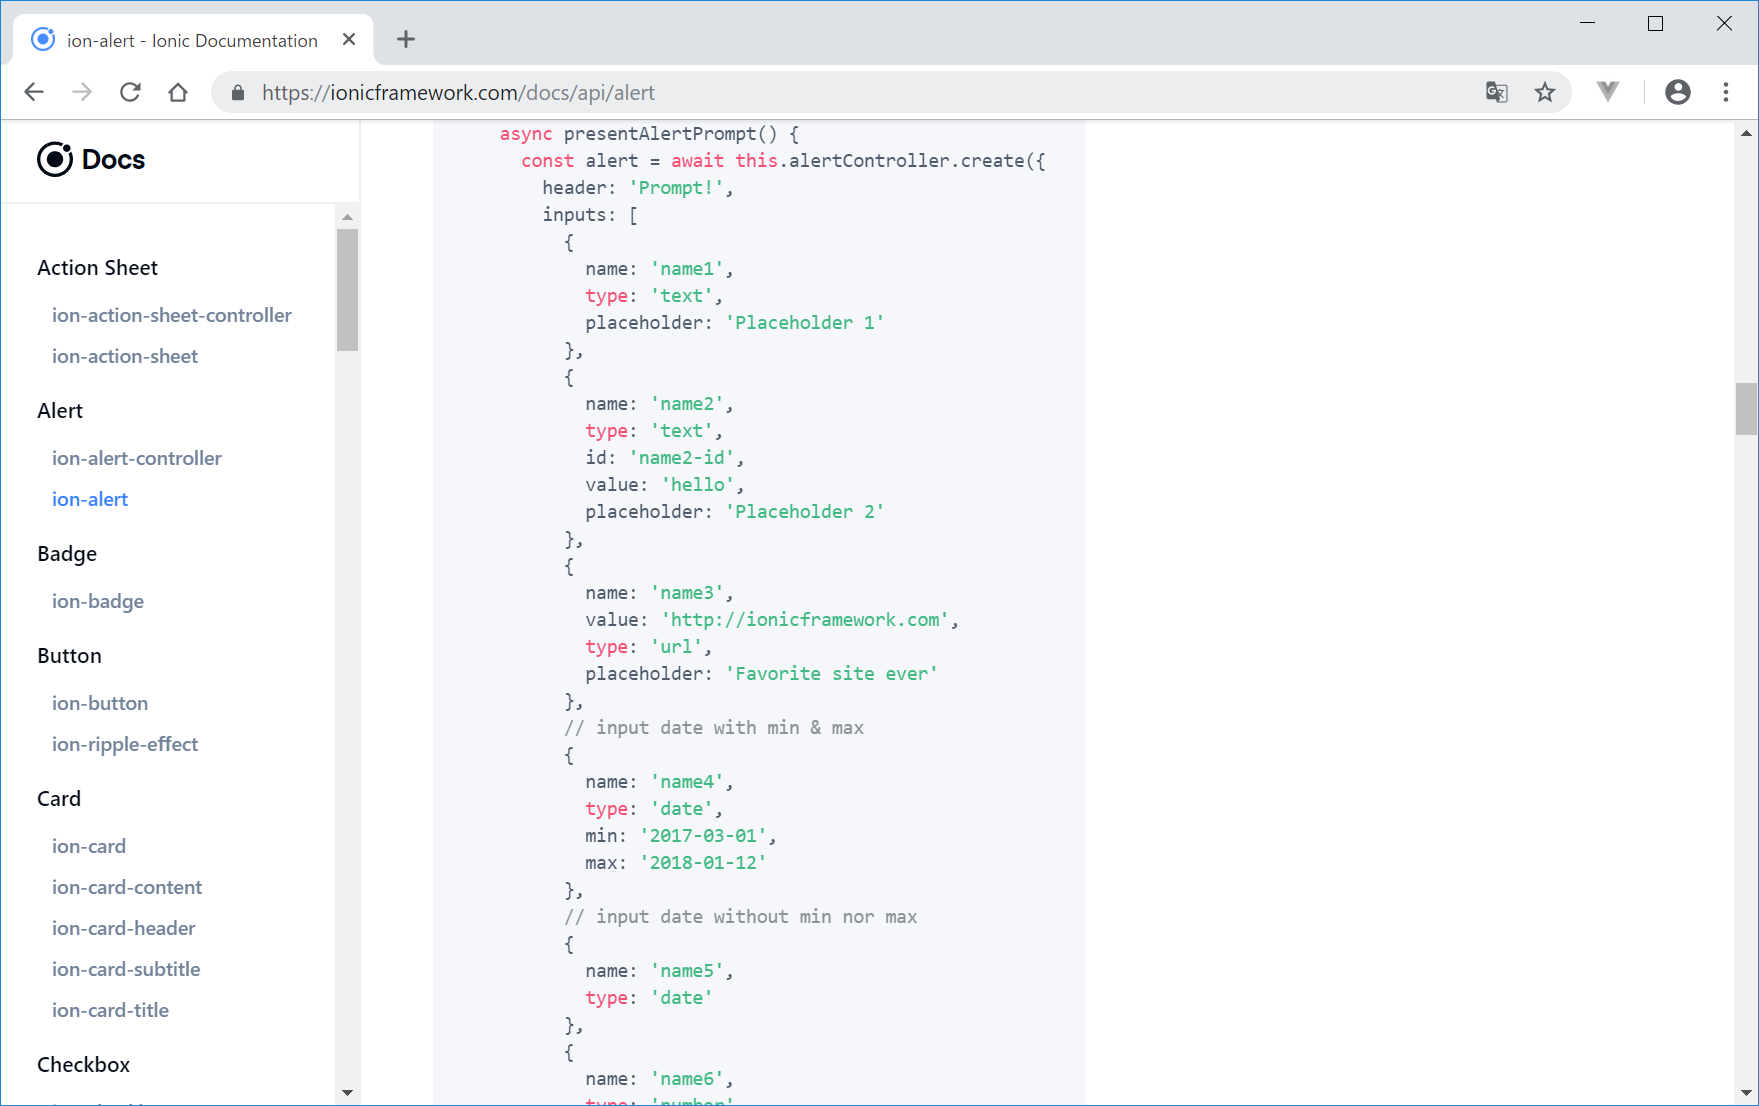Open the Google Translate icon
This screenshot has height=1106, width=1759.
tap(1496, 92)
